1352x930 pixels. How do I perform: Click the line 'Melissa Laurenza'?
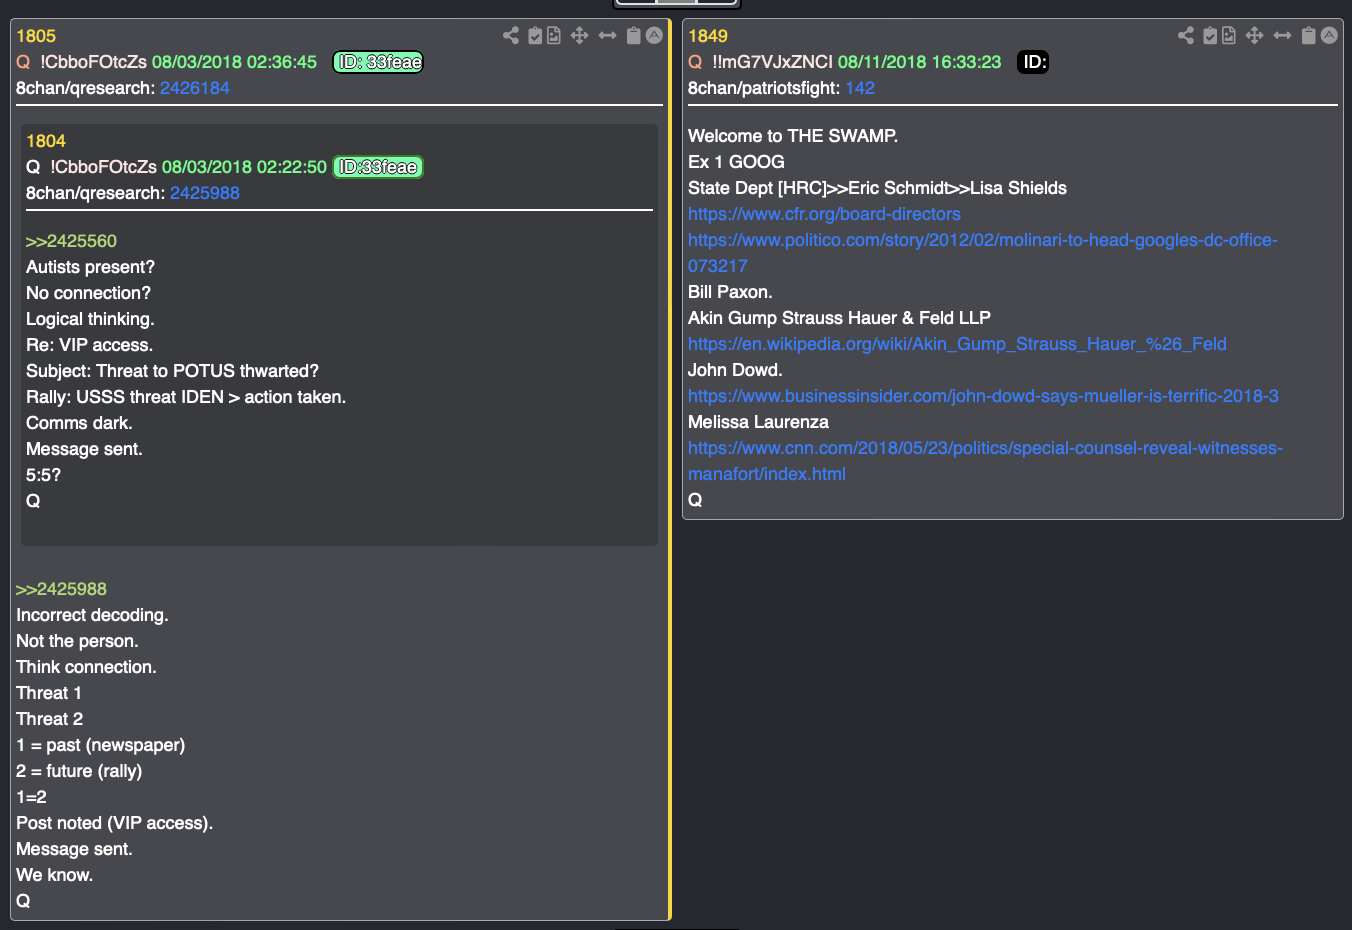click(x=758, y=422)
